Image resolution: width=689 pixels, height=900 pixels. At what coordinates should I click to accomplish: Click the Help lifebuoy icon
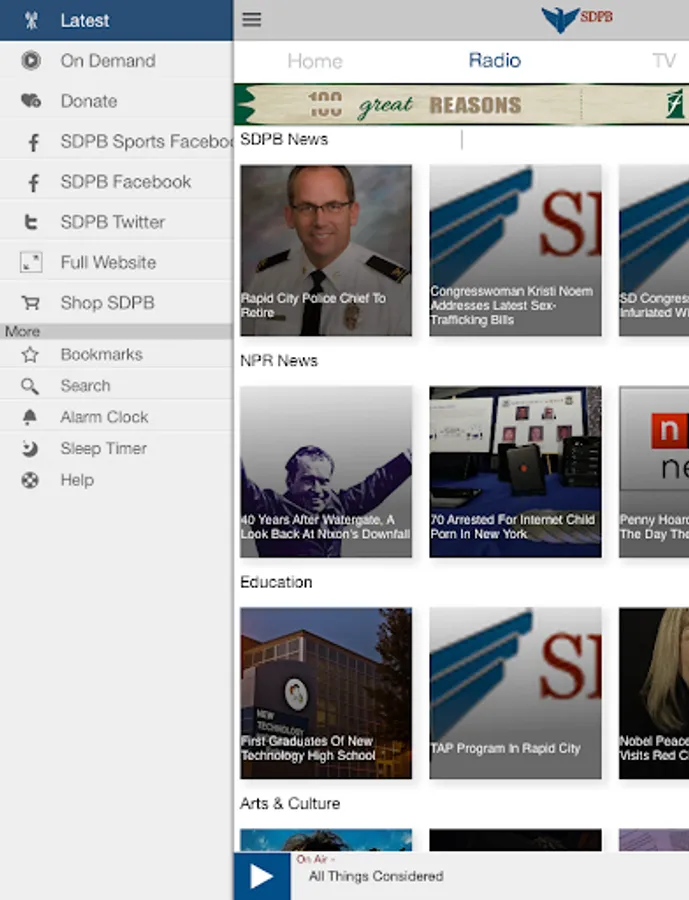coord(30,480)
